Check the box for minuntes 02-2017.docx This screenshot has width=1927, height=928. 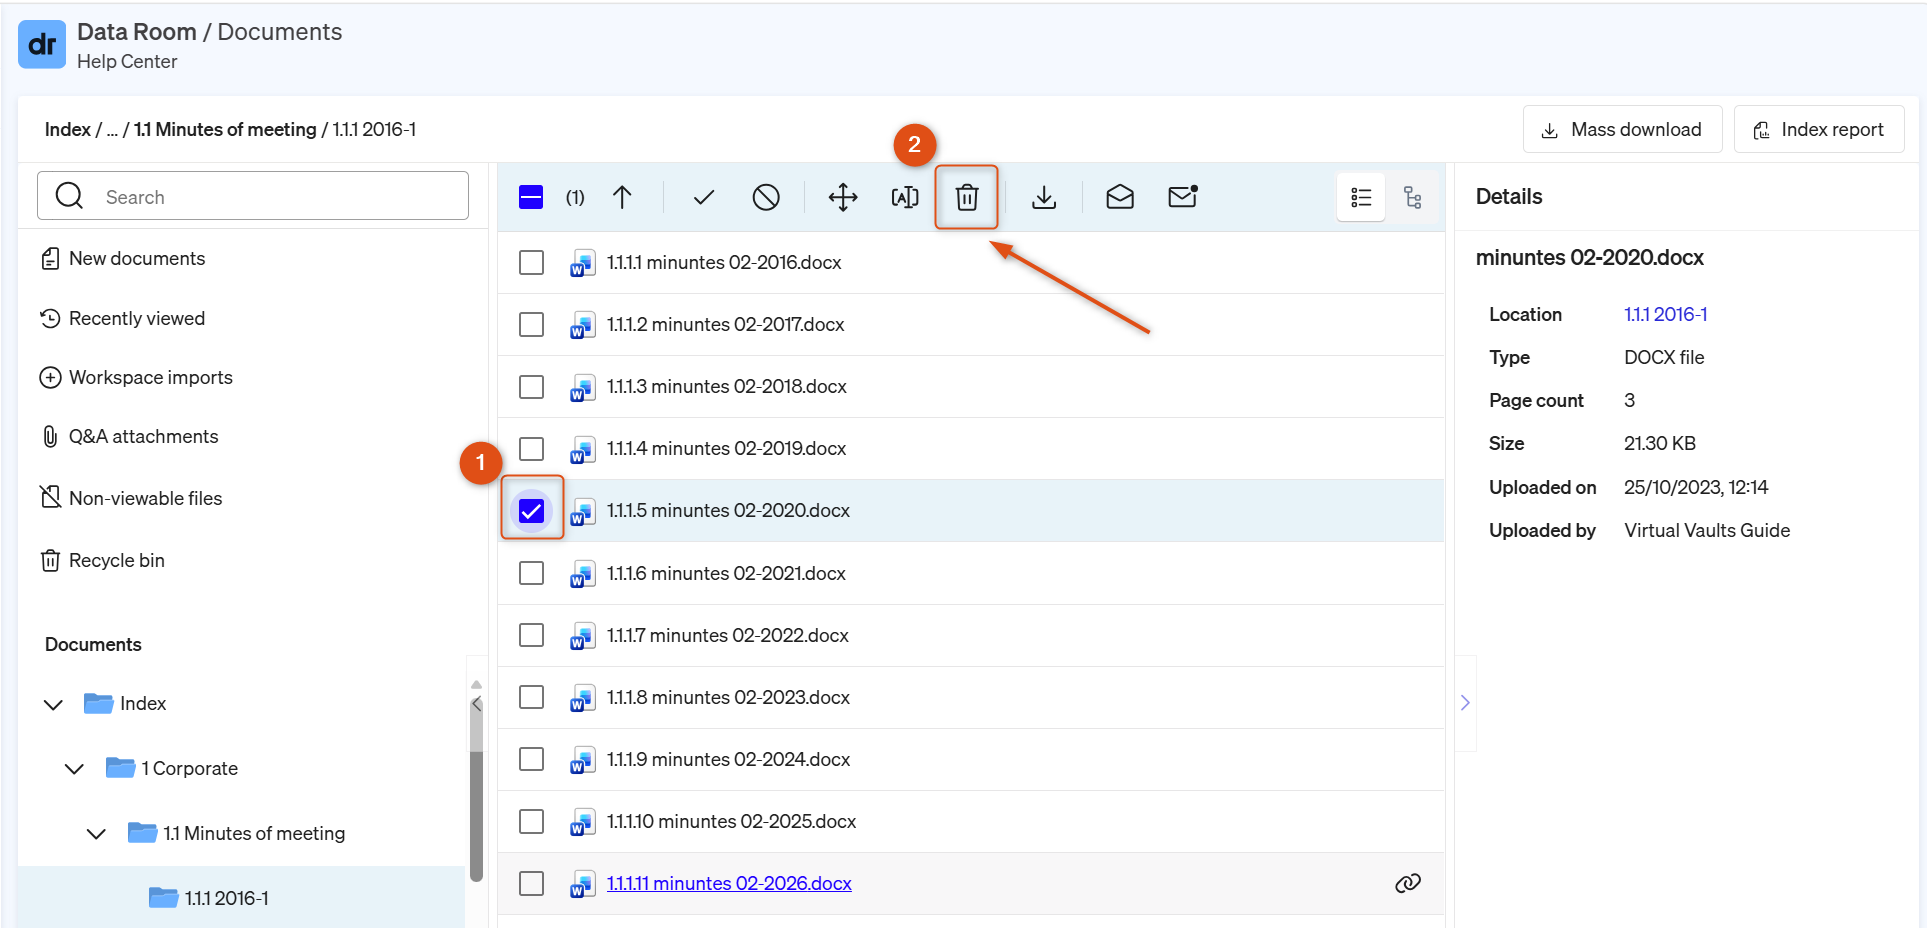click(532, 324)
